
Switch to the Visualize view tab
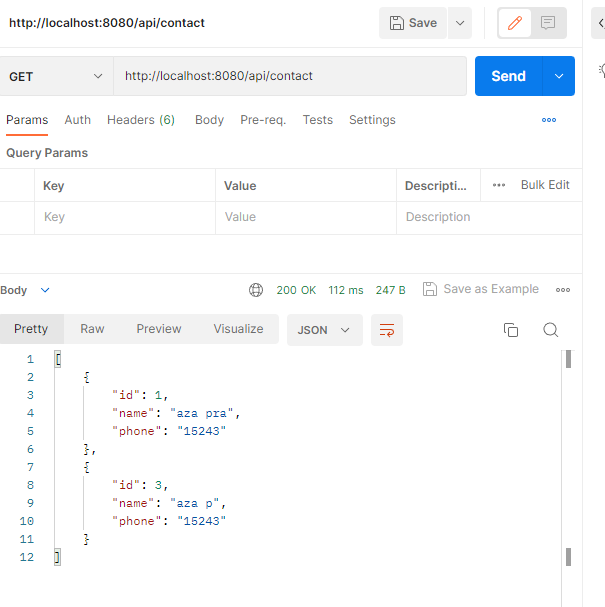pos(238,329)
